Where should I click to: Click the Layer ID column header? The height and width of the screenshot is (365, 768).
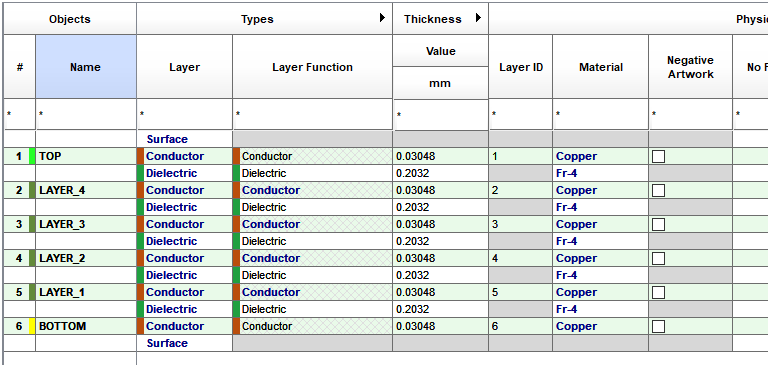(x=521, y=67)
